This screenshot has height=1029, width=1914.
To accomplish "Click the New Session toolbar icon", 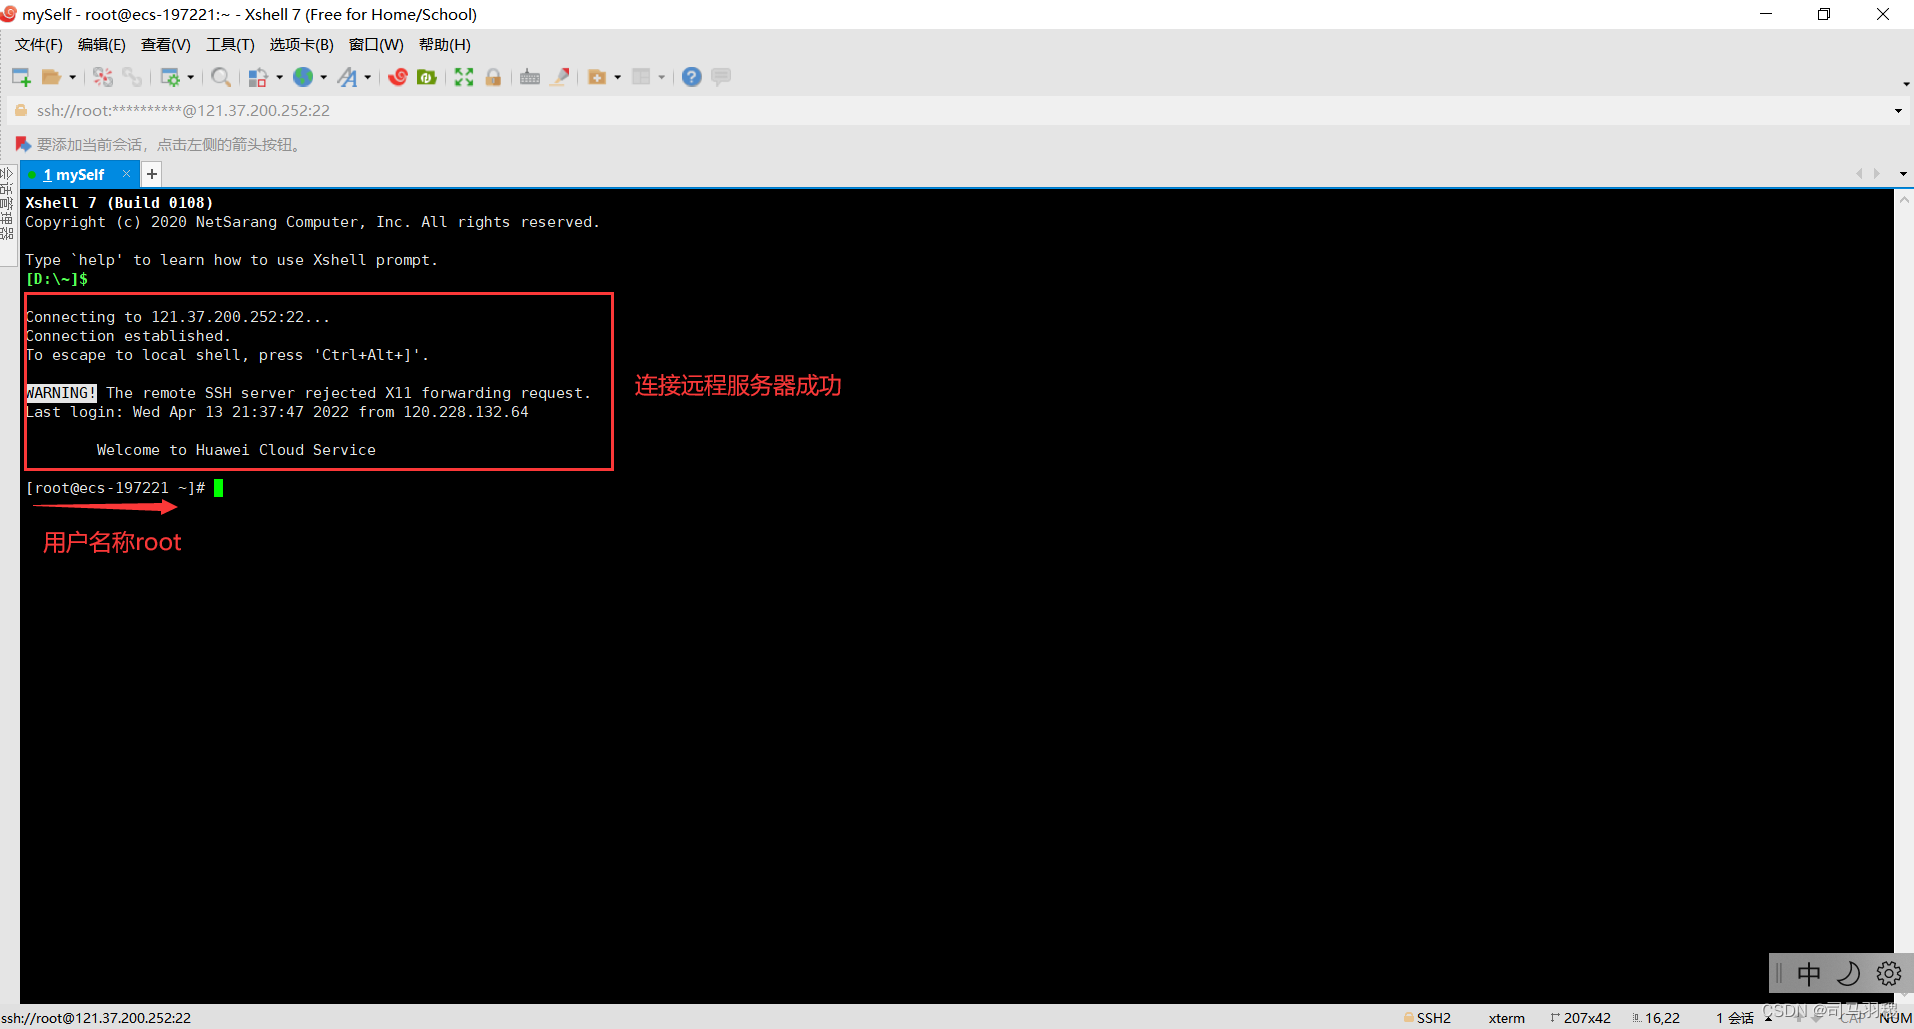I will point(21,77).
